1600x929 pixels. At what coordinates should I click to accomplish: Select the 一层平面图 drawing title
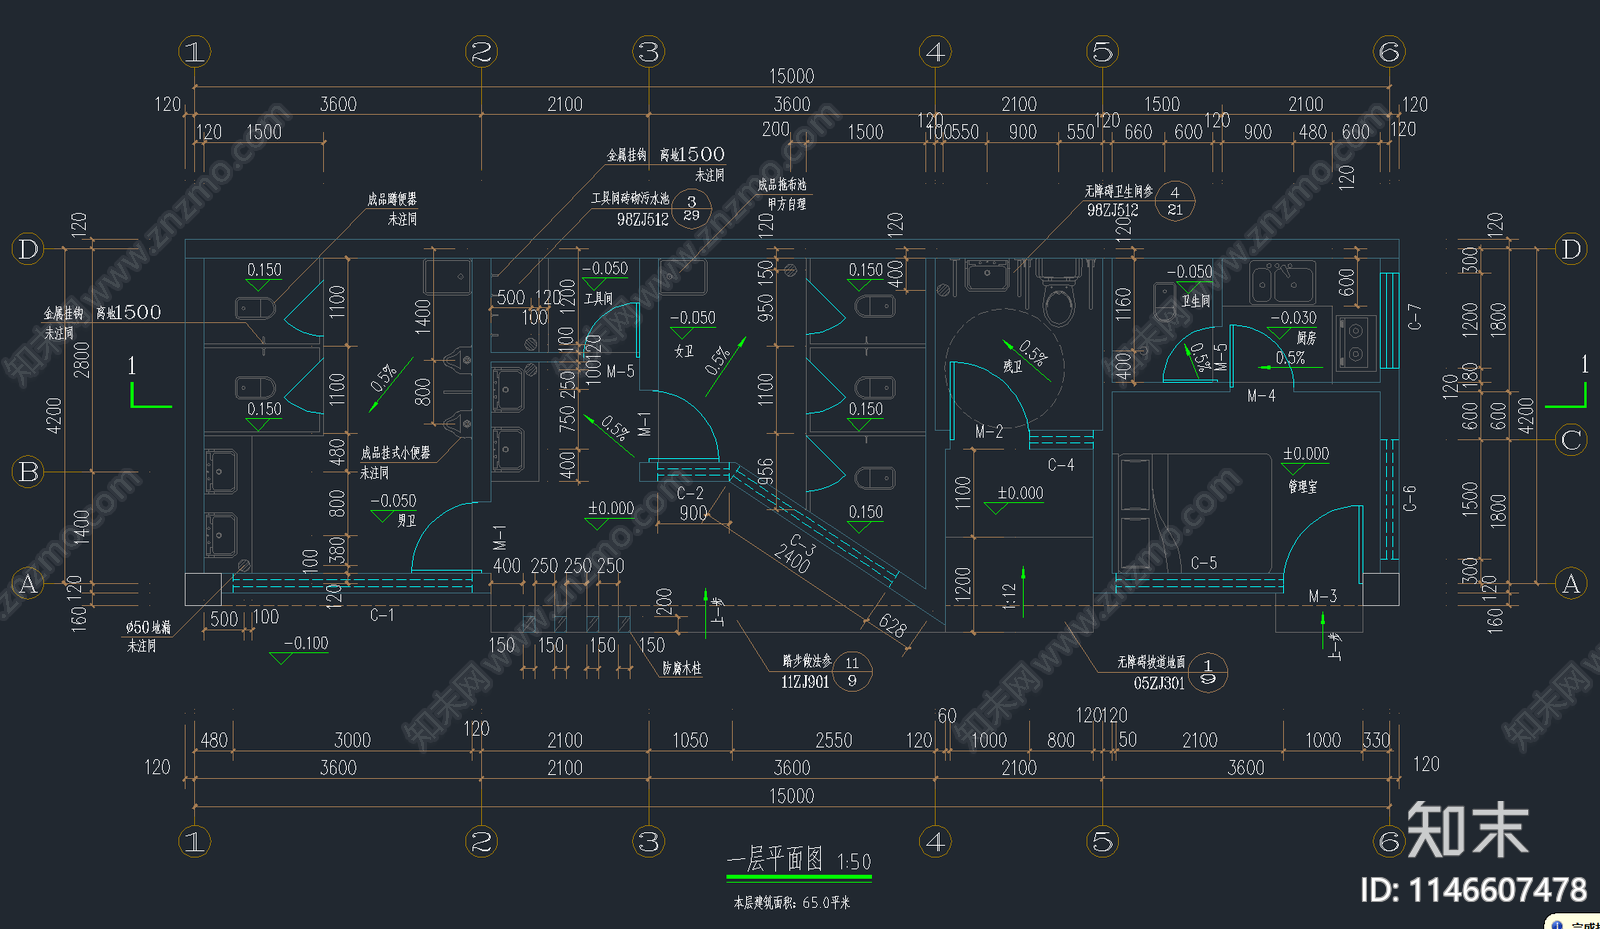775,859
